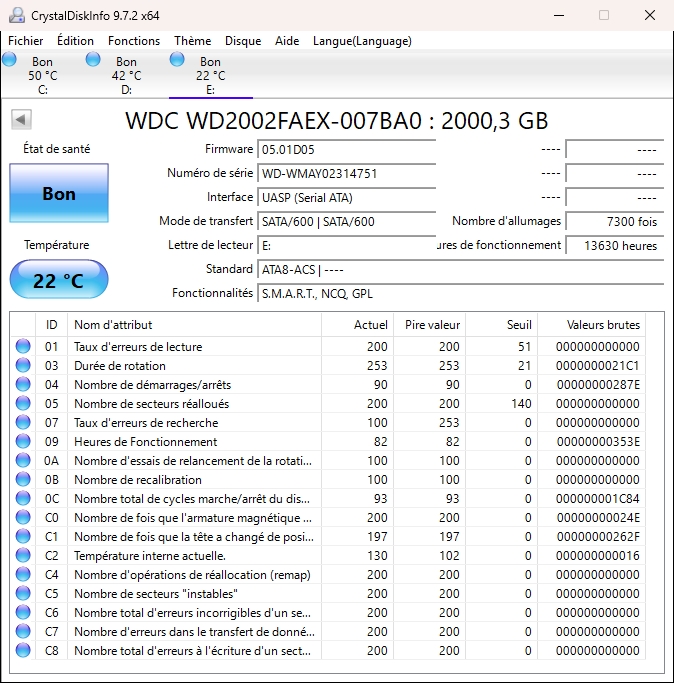The width and height of the screenshot is (674, 683).
Task: Open the Fonctions menu
Action: point(134,41)
